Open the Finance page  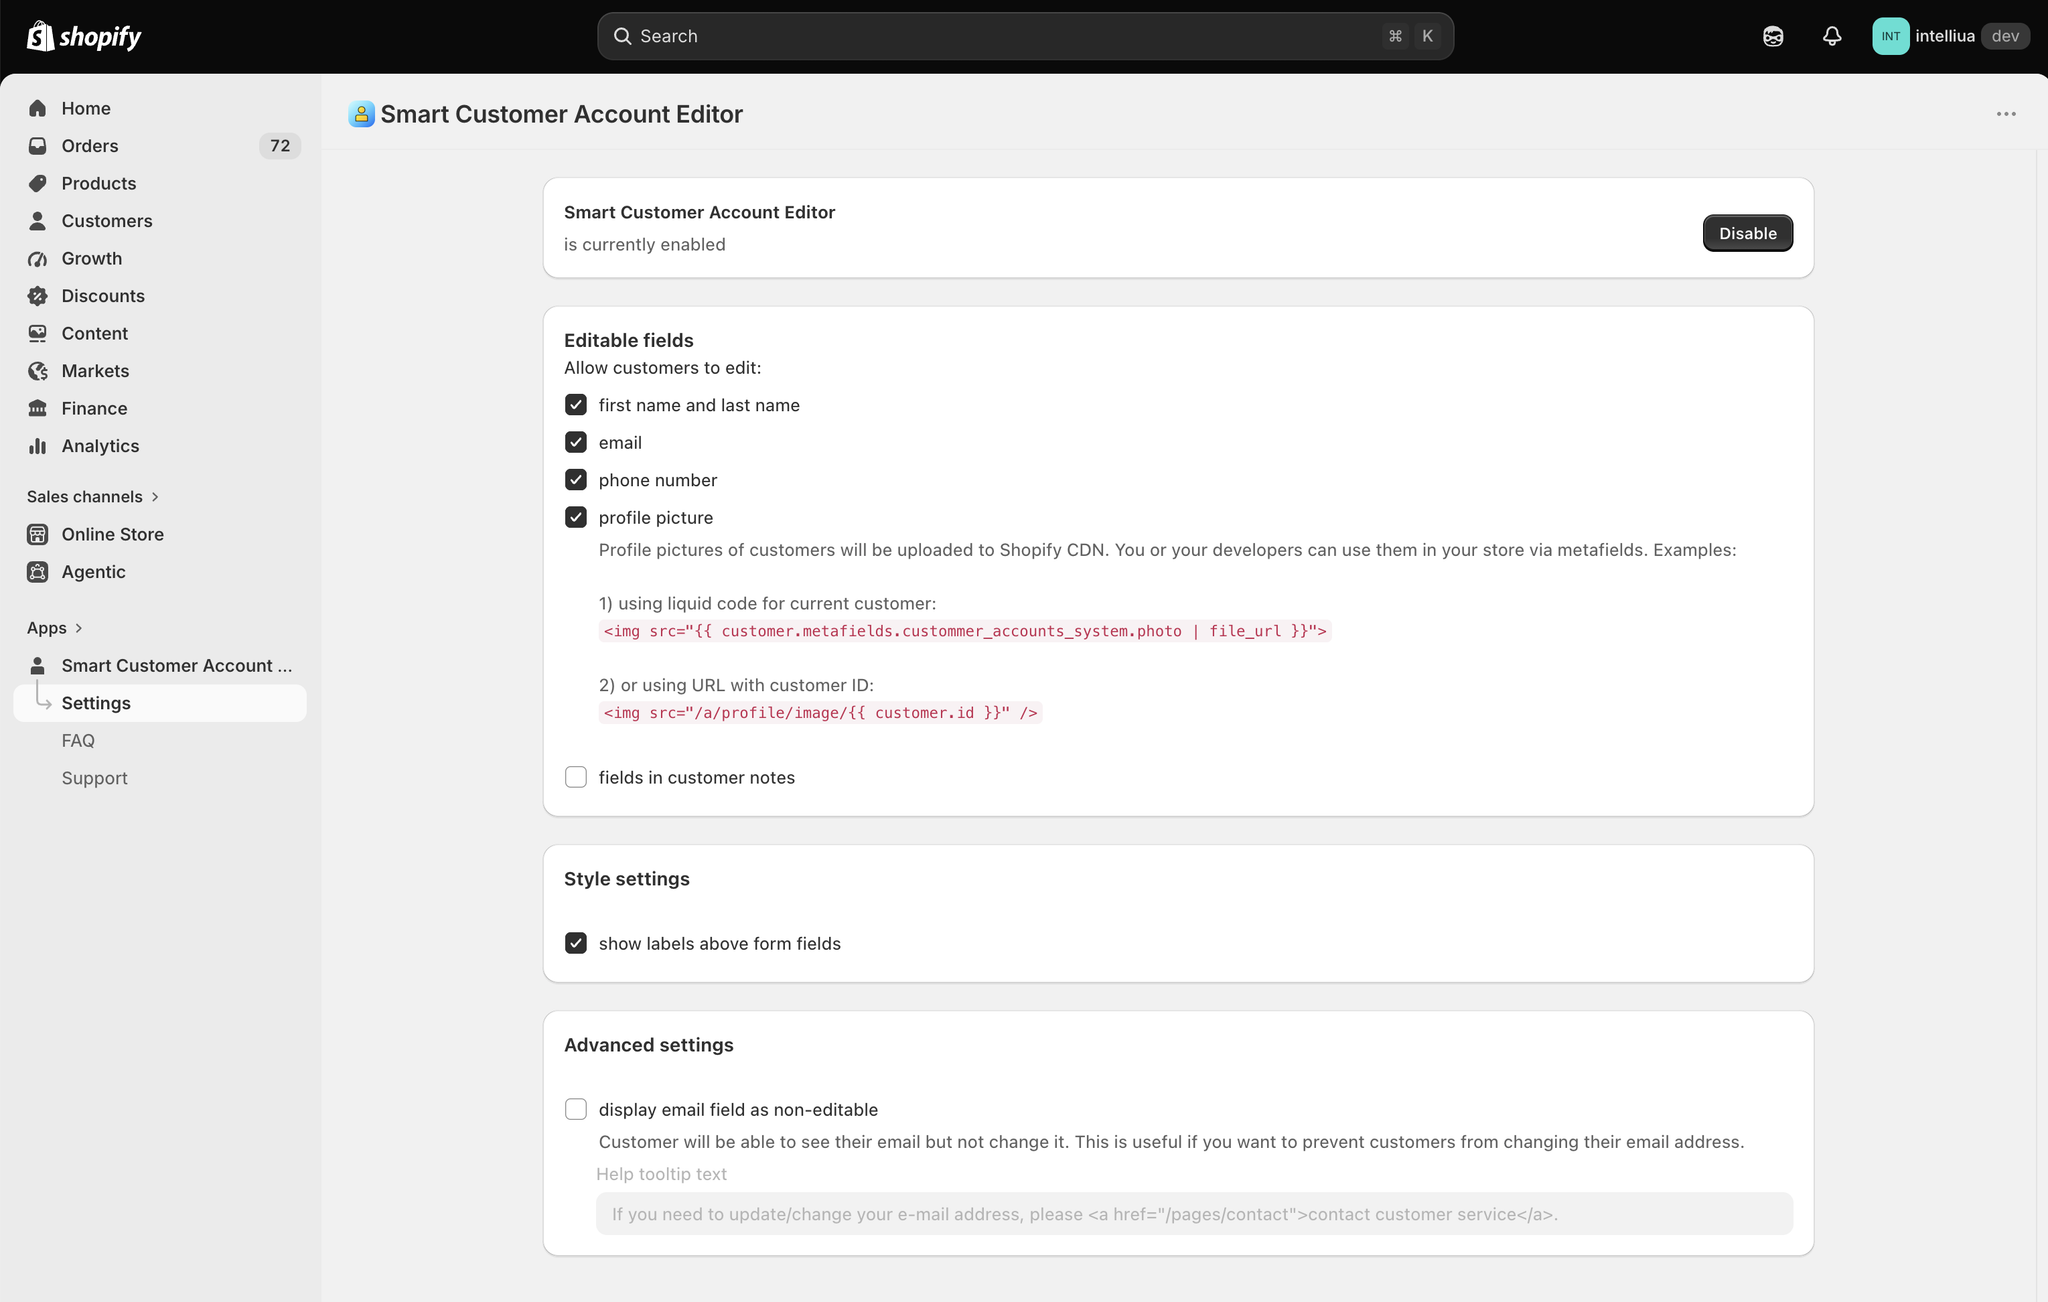tap(160, 408)
